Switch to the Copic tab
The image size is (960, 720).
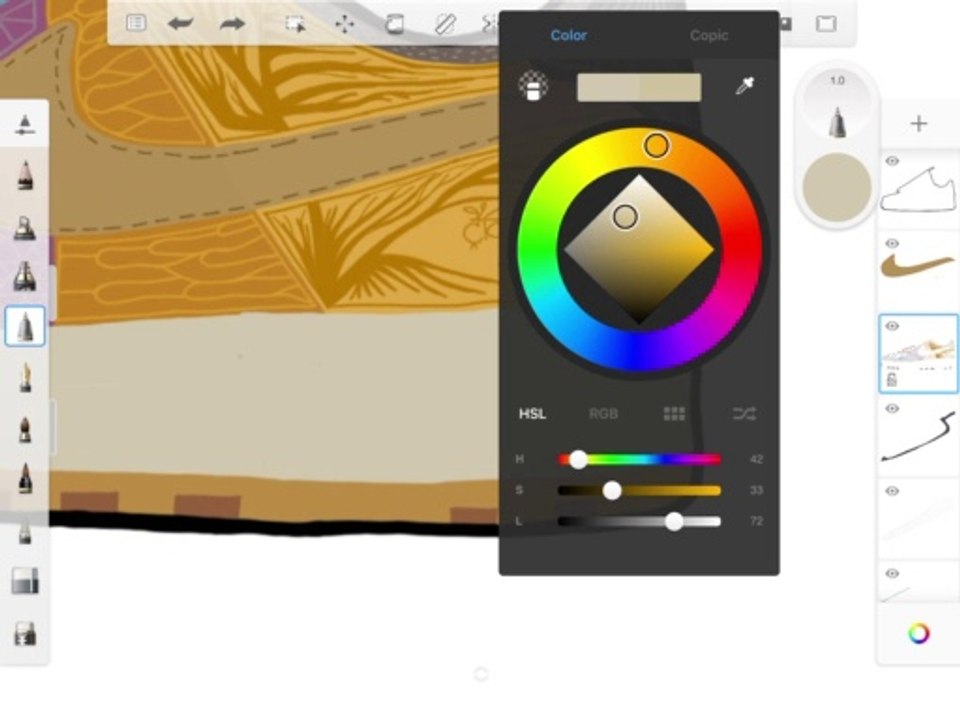pos(709,36)
